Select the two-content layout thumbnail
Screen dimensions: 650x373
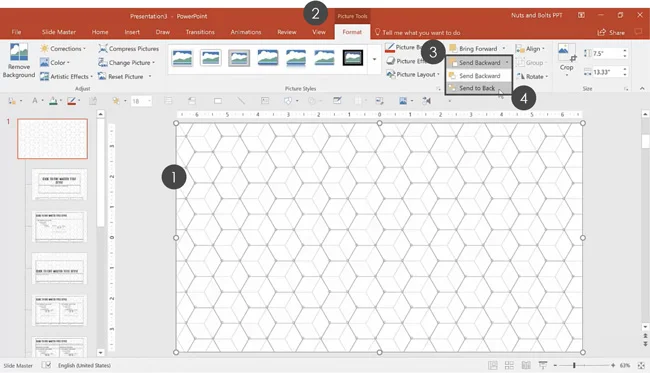(59, 310)
